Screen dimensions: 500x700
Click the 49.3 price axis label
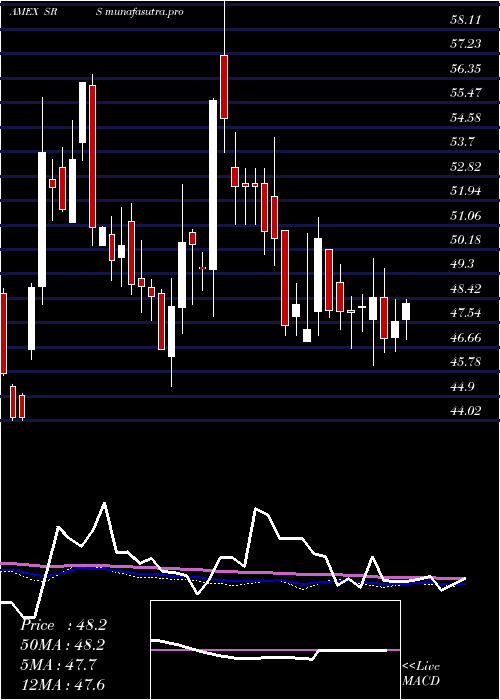(463, 264)
